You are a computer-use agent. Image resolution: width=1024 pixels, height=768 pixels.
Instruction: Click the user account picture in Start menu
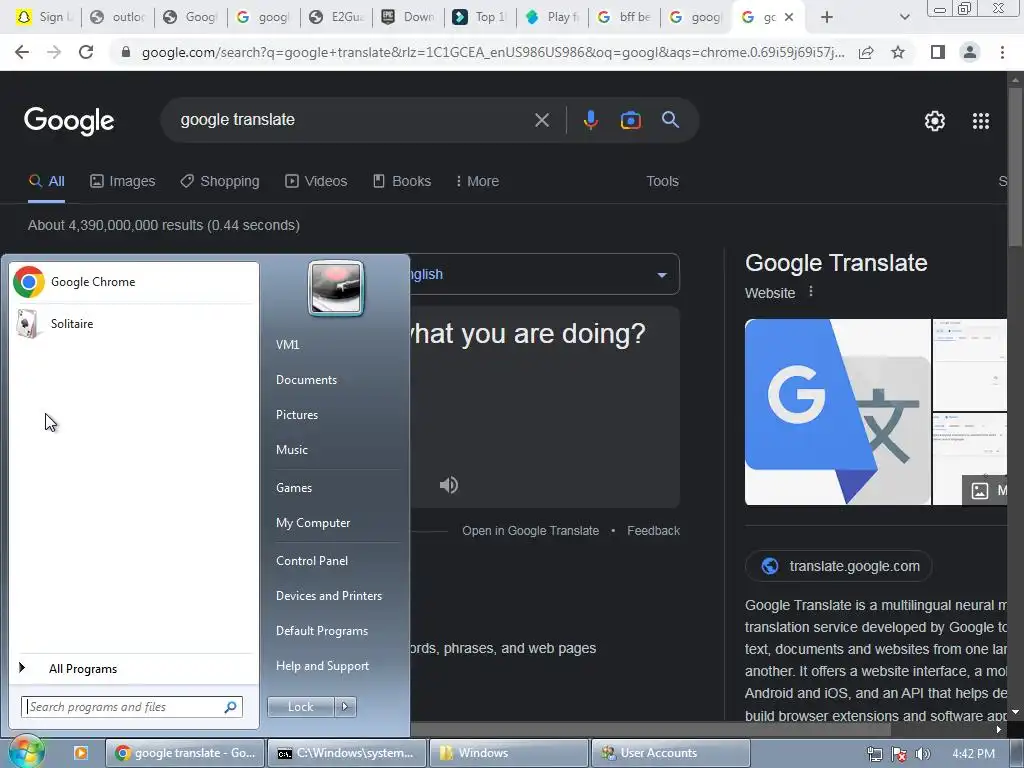pyautogui.click(x=336, y=288)
